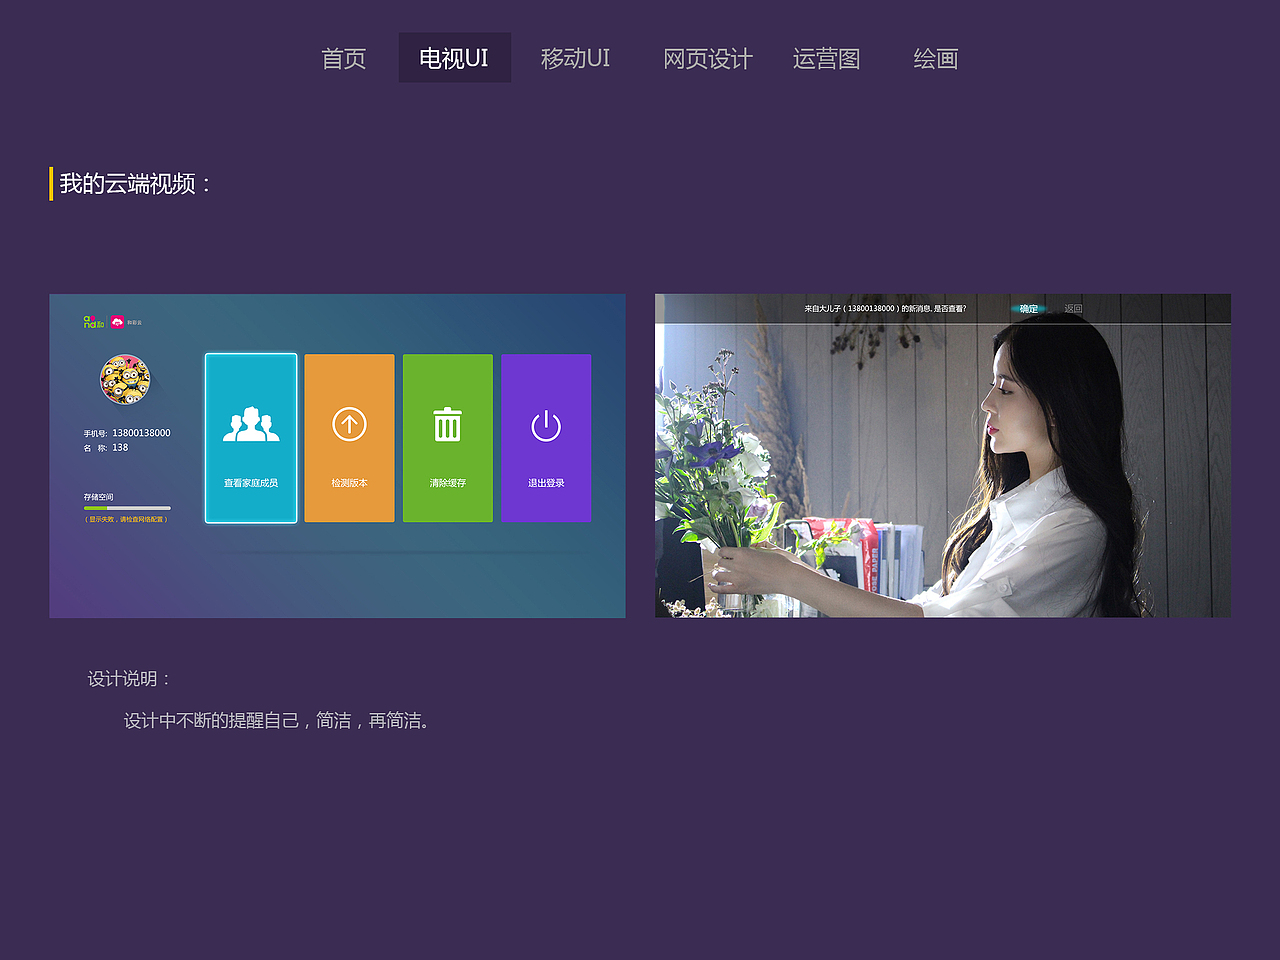Click the upward arrow icon on 检测版本 tile
Screen dimensions: 1280x960
point(349,423)
